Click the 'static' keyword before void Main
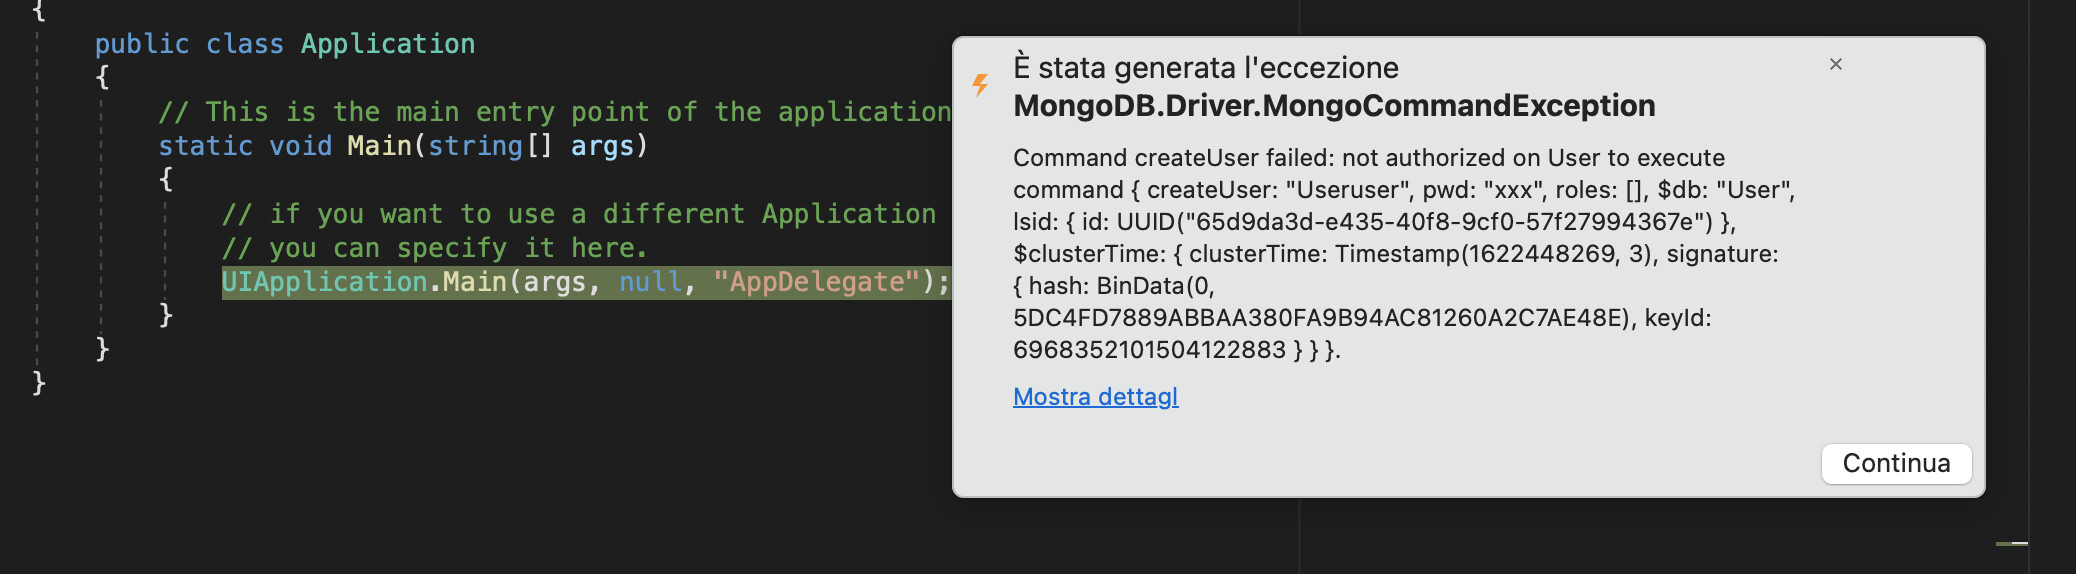Image resolution: width=2076 pixels, height=574 pixels. [x=205, y=146]
